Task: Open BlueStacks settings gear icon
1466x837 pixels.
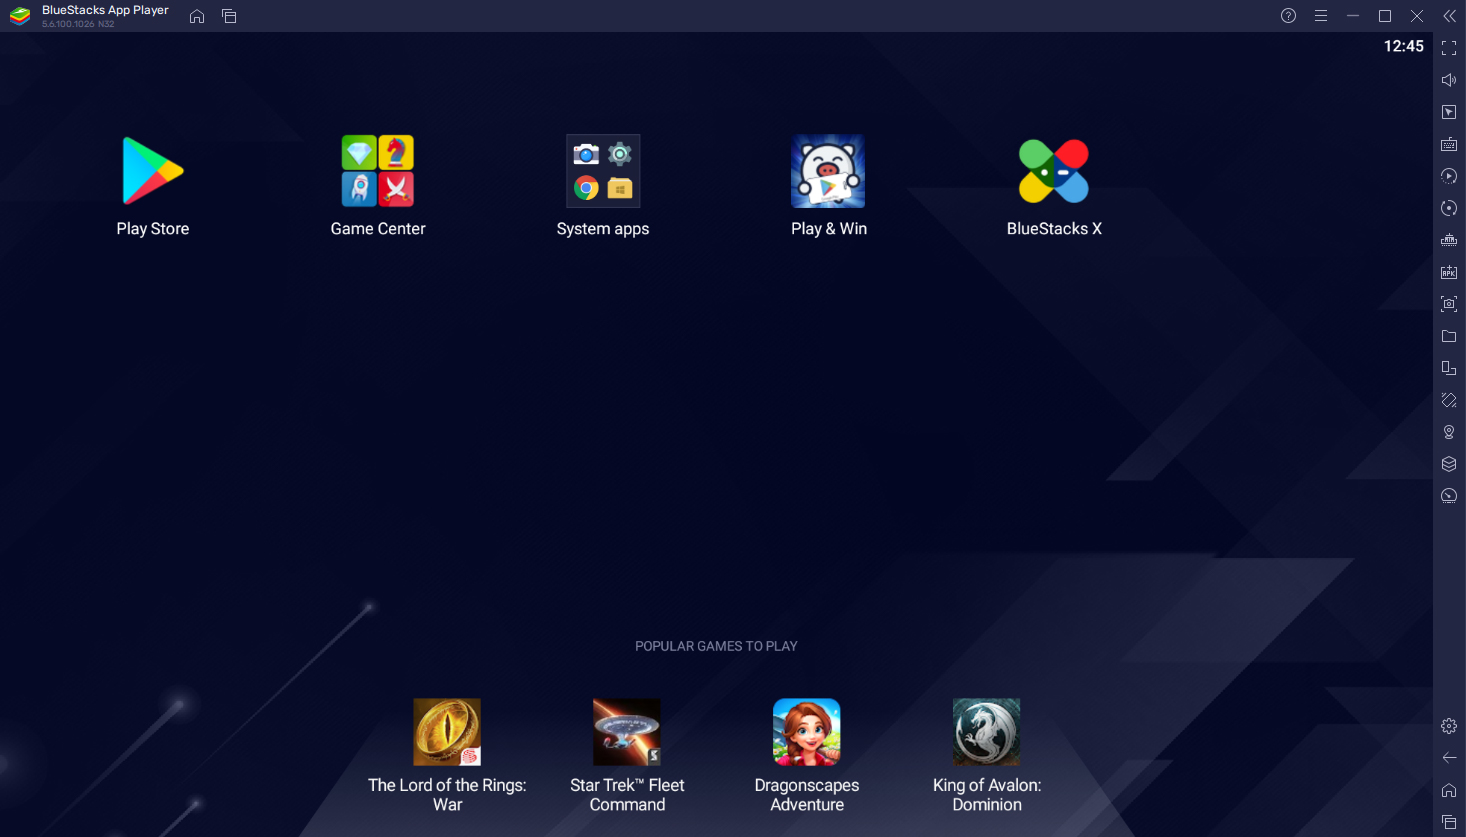Action: pos(1449,726)
